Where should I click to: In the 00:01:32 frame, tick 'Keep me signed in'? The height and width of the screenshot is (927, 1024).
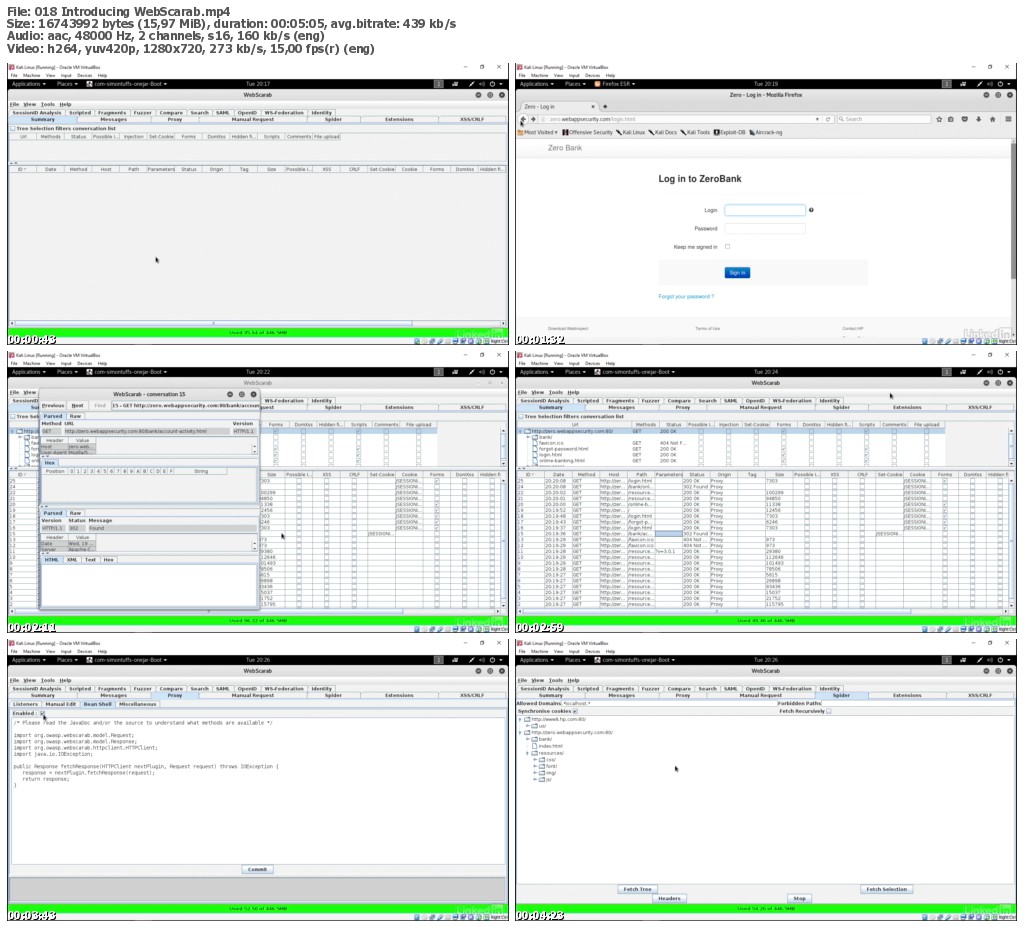[x=728, y=246]
